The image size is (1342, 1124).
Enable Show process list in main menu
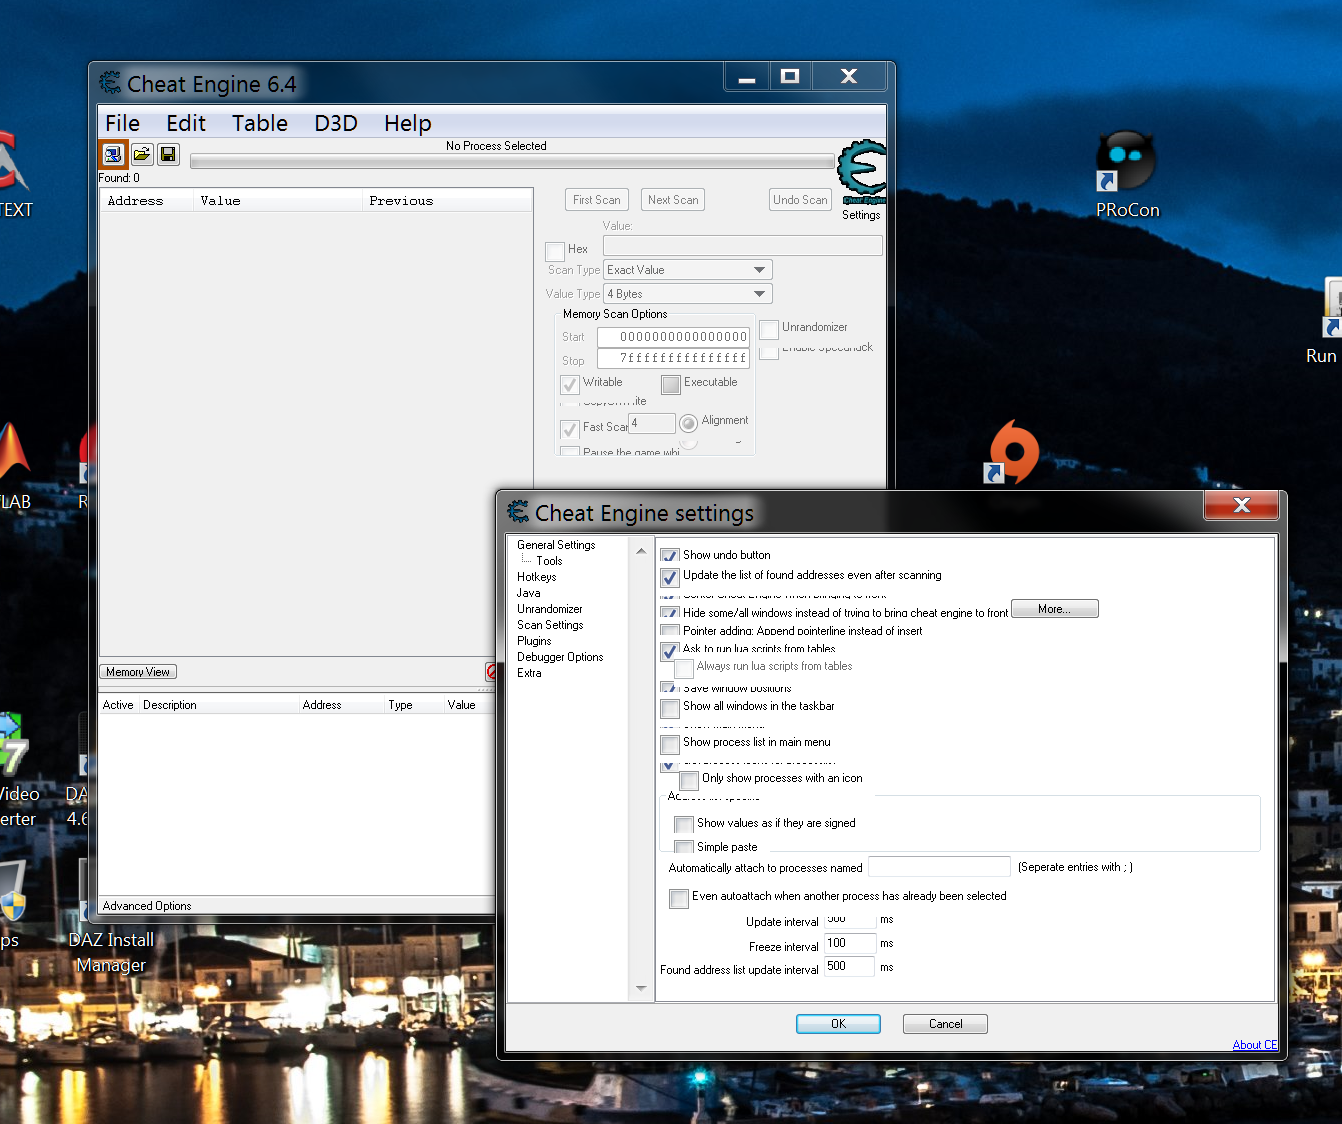[x=670, y=744]
